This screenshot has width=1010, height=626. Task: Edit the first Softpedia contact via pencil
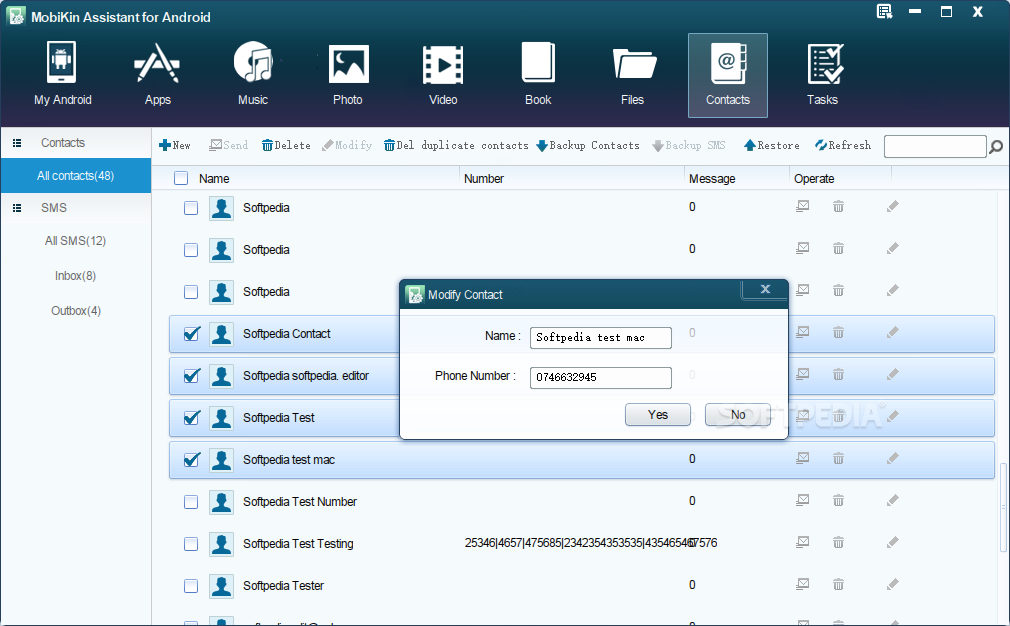pos(892,207)
